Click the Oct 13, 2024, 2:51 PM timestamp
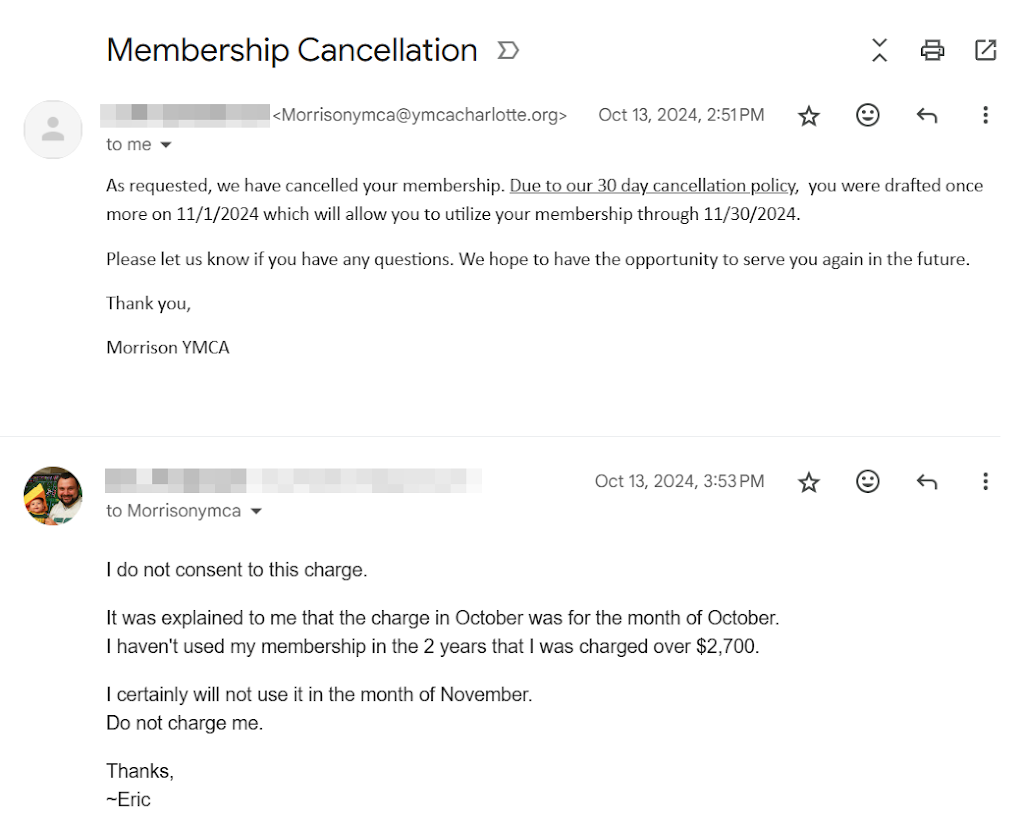The image size is (1024, 825). point(681,115)
